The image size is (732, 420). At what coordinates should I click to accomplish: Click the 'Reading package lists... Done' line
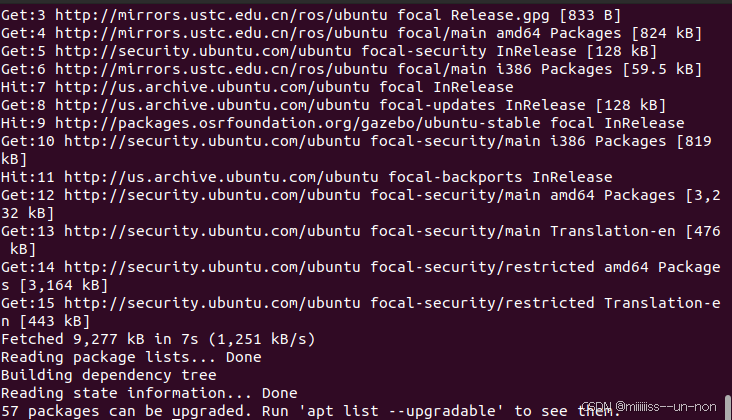click(x=131, y=357)
